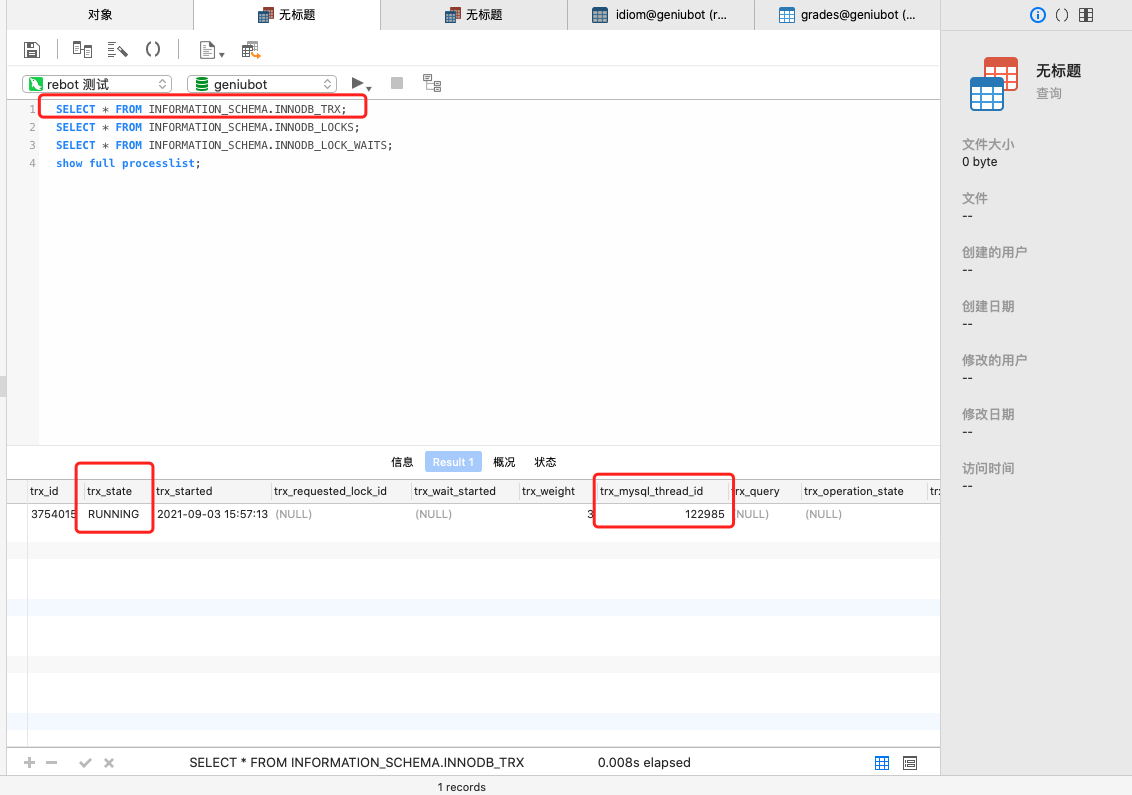Click the 0.008s elapsed status text
This screenshot has height=795, width=1132.
[644, 763]
